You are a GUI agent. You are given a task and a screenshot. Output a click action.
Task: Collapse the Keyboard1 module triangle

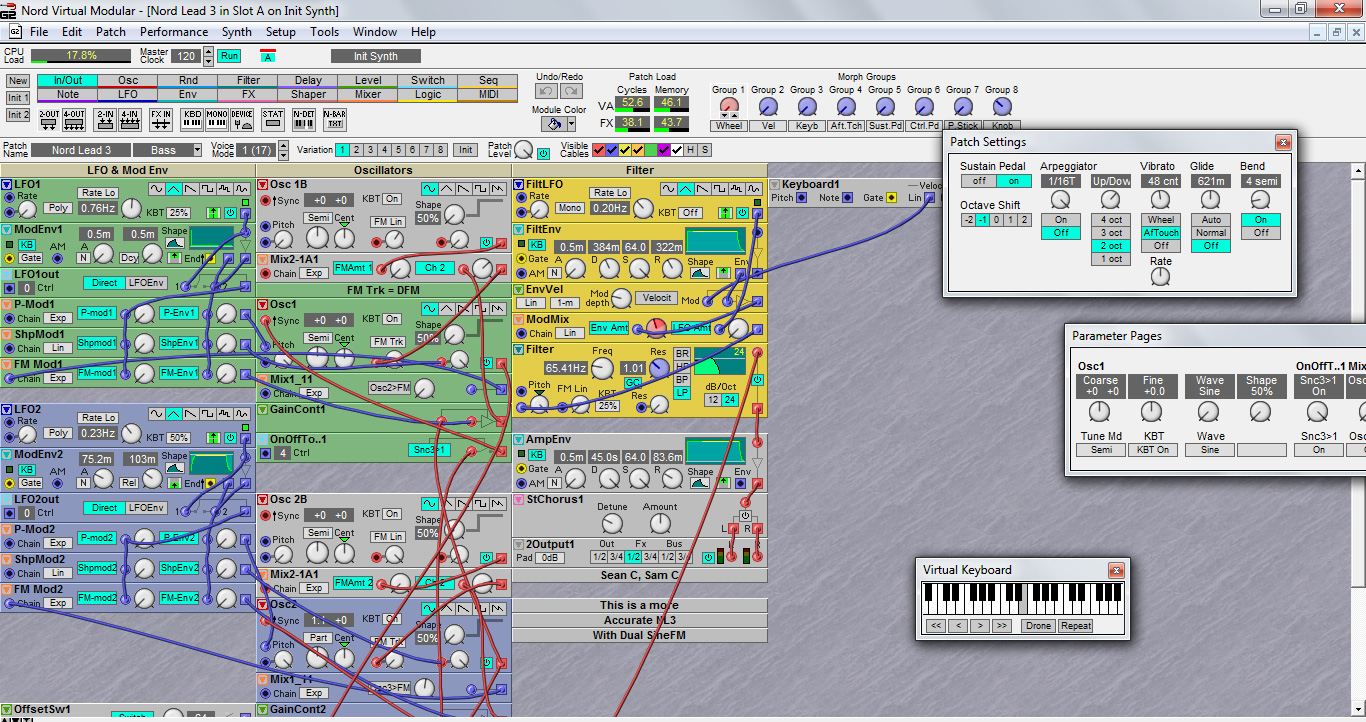(774, 185)
